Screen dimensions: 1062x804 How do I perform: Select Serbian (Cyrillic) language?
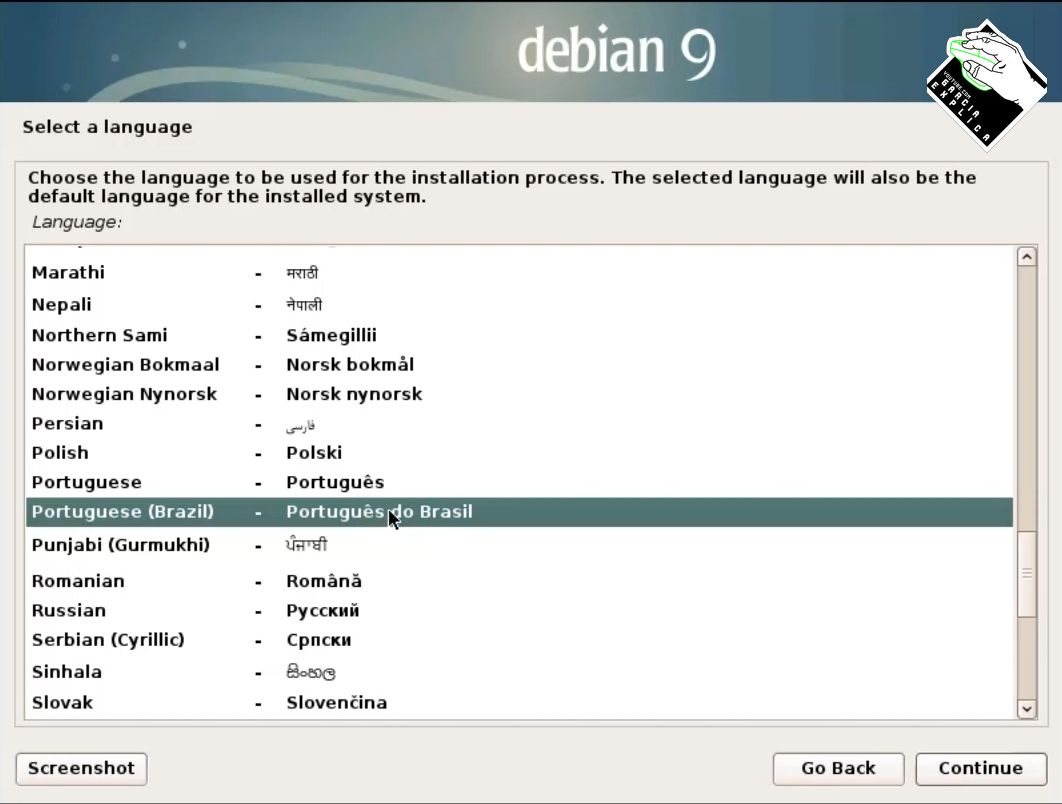[519, 640]
